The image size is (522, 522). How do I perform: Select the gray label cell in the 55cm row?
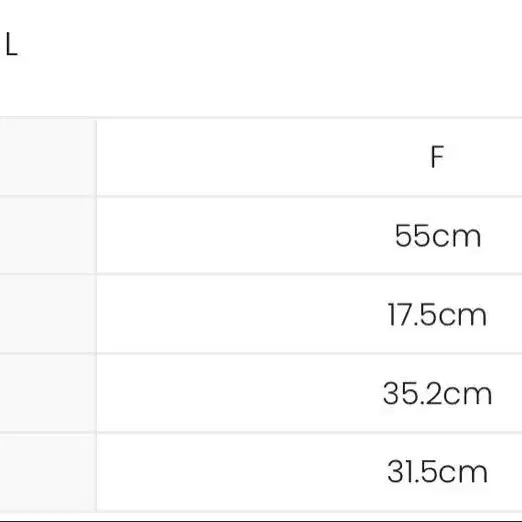(48, 235)
